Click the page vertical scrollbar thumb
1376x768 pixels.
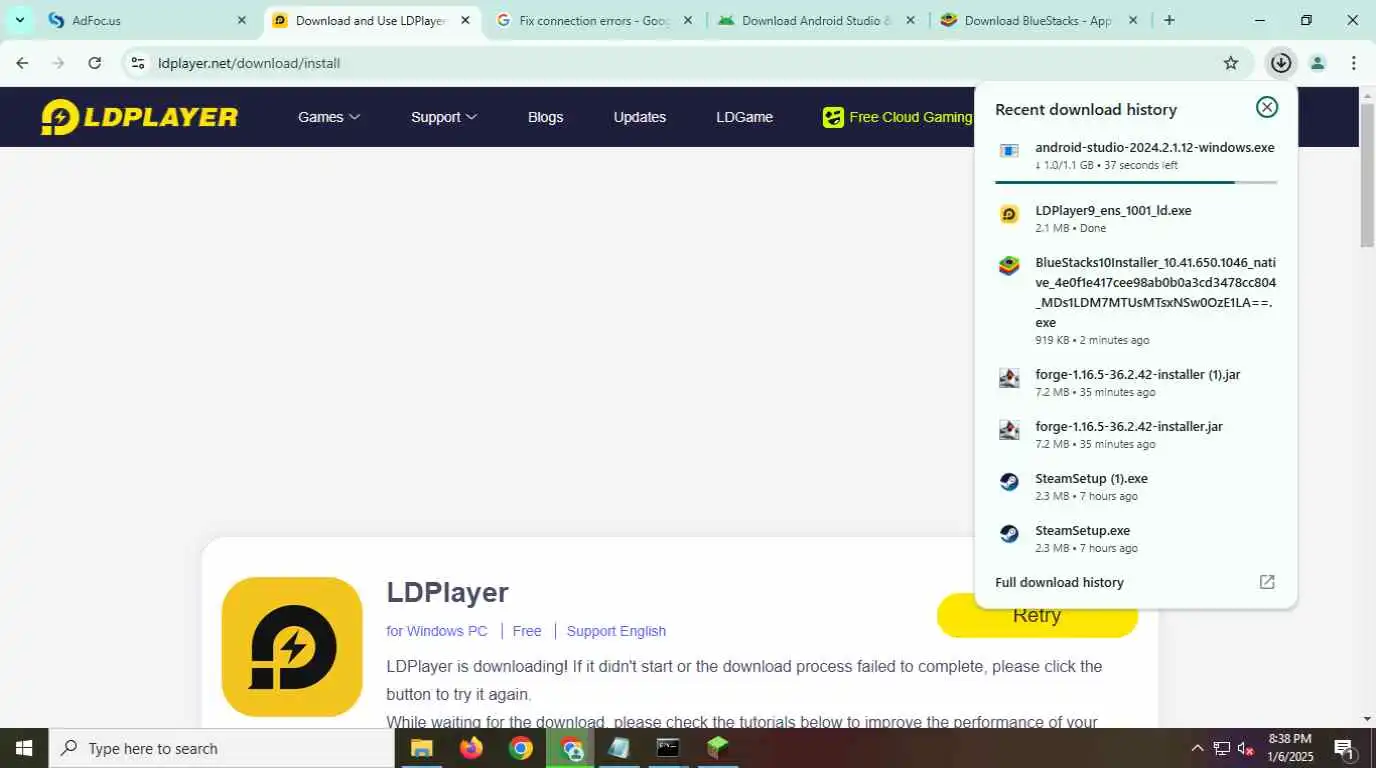(1367, 174)
